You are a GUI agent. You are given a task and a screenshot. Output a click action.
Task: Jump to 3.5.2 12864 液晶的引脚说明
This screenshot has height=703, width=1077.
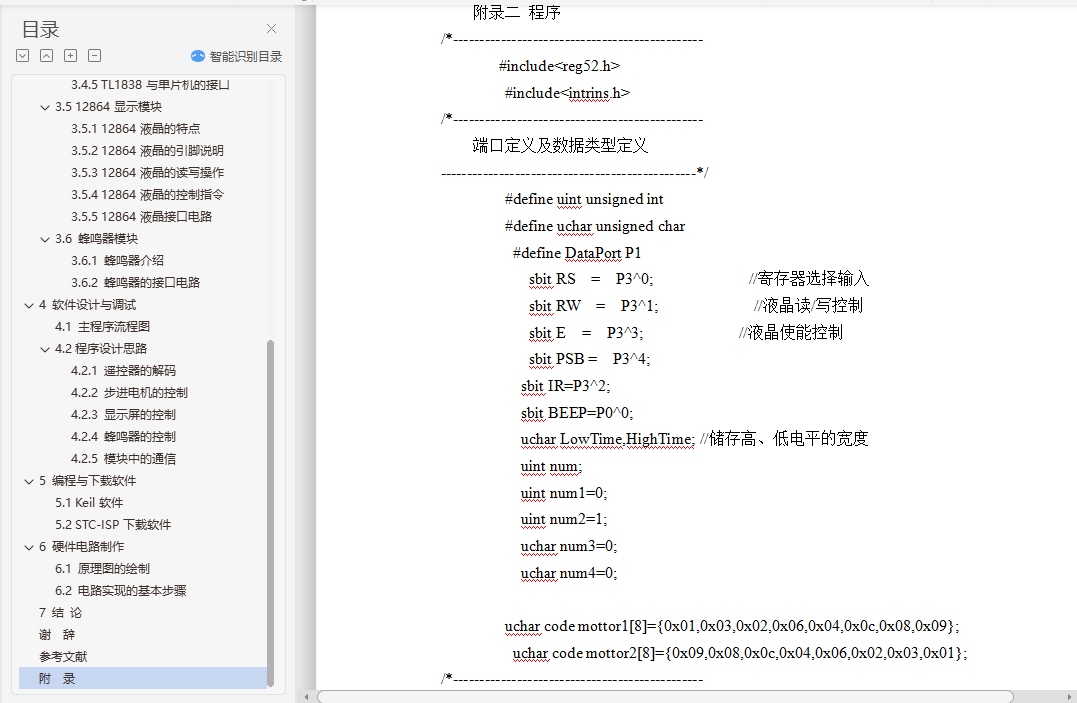click(147, 150)
